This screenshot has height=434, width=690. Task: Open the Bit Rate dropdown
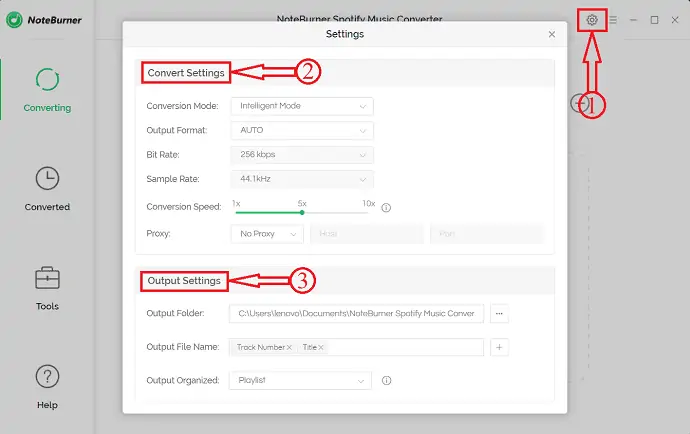point(302,154)
